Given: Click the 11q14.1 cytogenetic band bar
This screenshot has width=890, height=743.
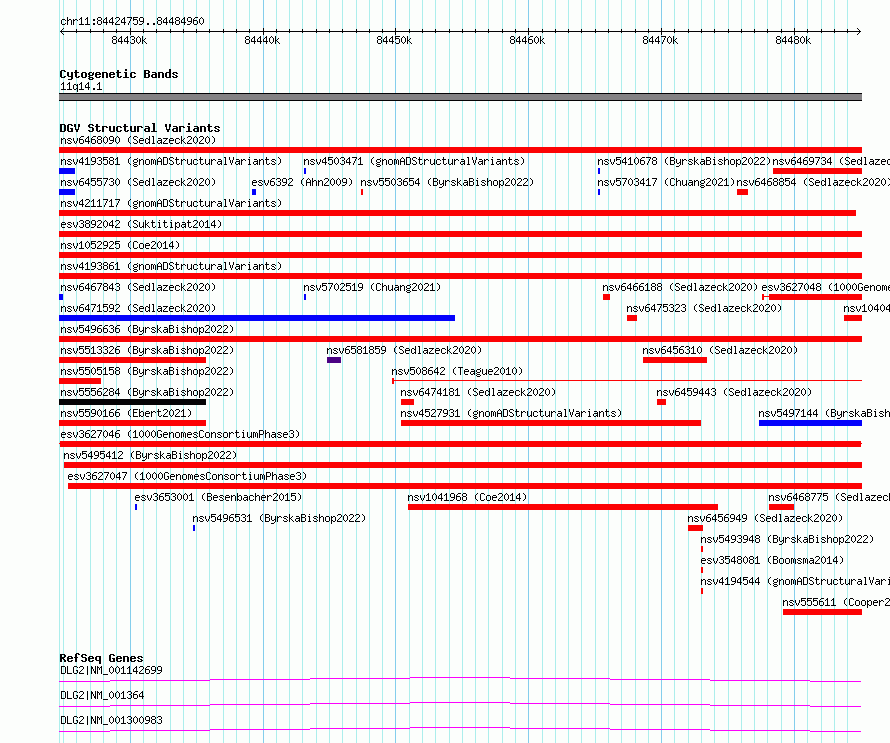Looking at the screenshot, I should pos(460,97).
